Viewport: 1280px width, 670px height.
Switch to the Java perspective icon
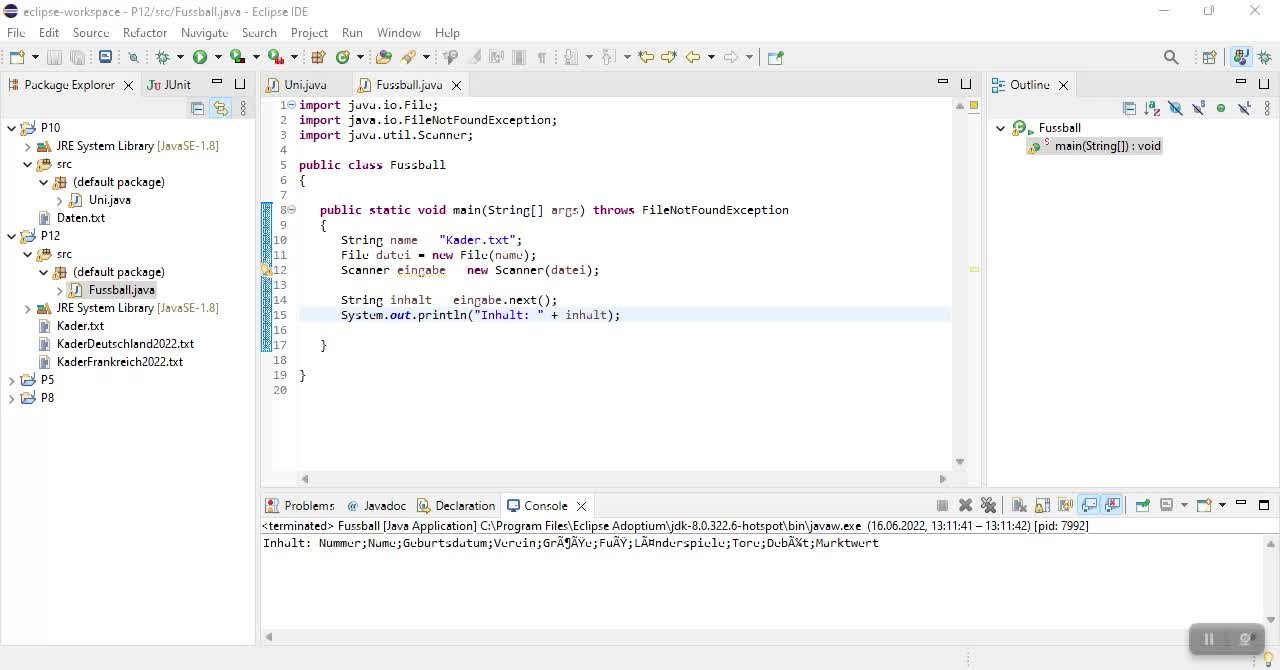[1242, 57]
